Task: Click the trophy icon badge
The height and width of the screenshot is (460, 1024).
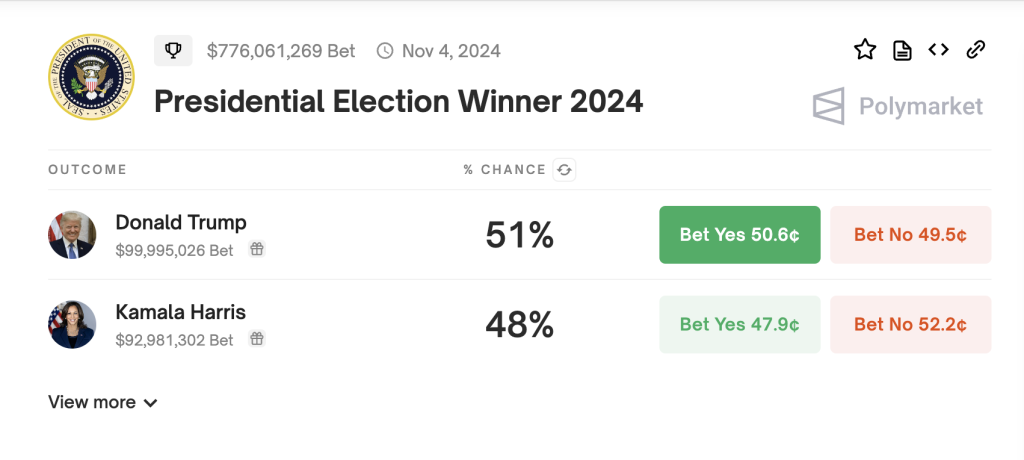Action: pos(173,50)
